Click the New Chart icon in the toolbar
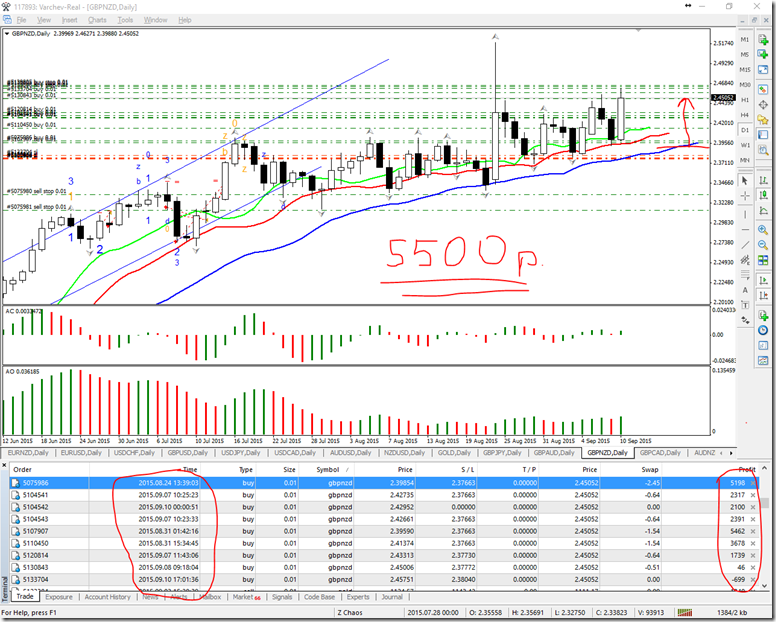Screen dimensions: 776x622 [x=763, y=40]
